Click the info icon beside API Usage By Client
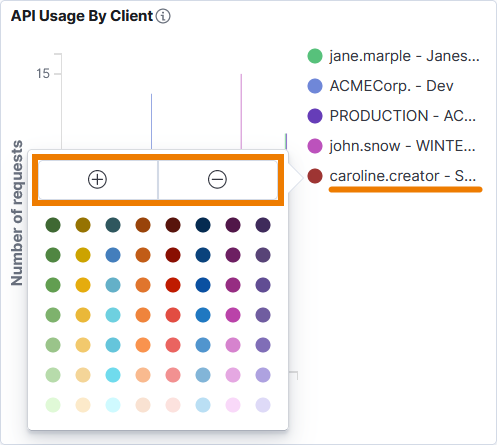This screenshot has height=445, width=497. pyautogui.click(x=163, y=16)
